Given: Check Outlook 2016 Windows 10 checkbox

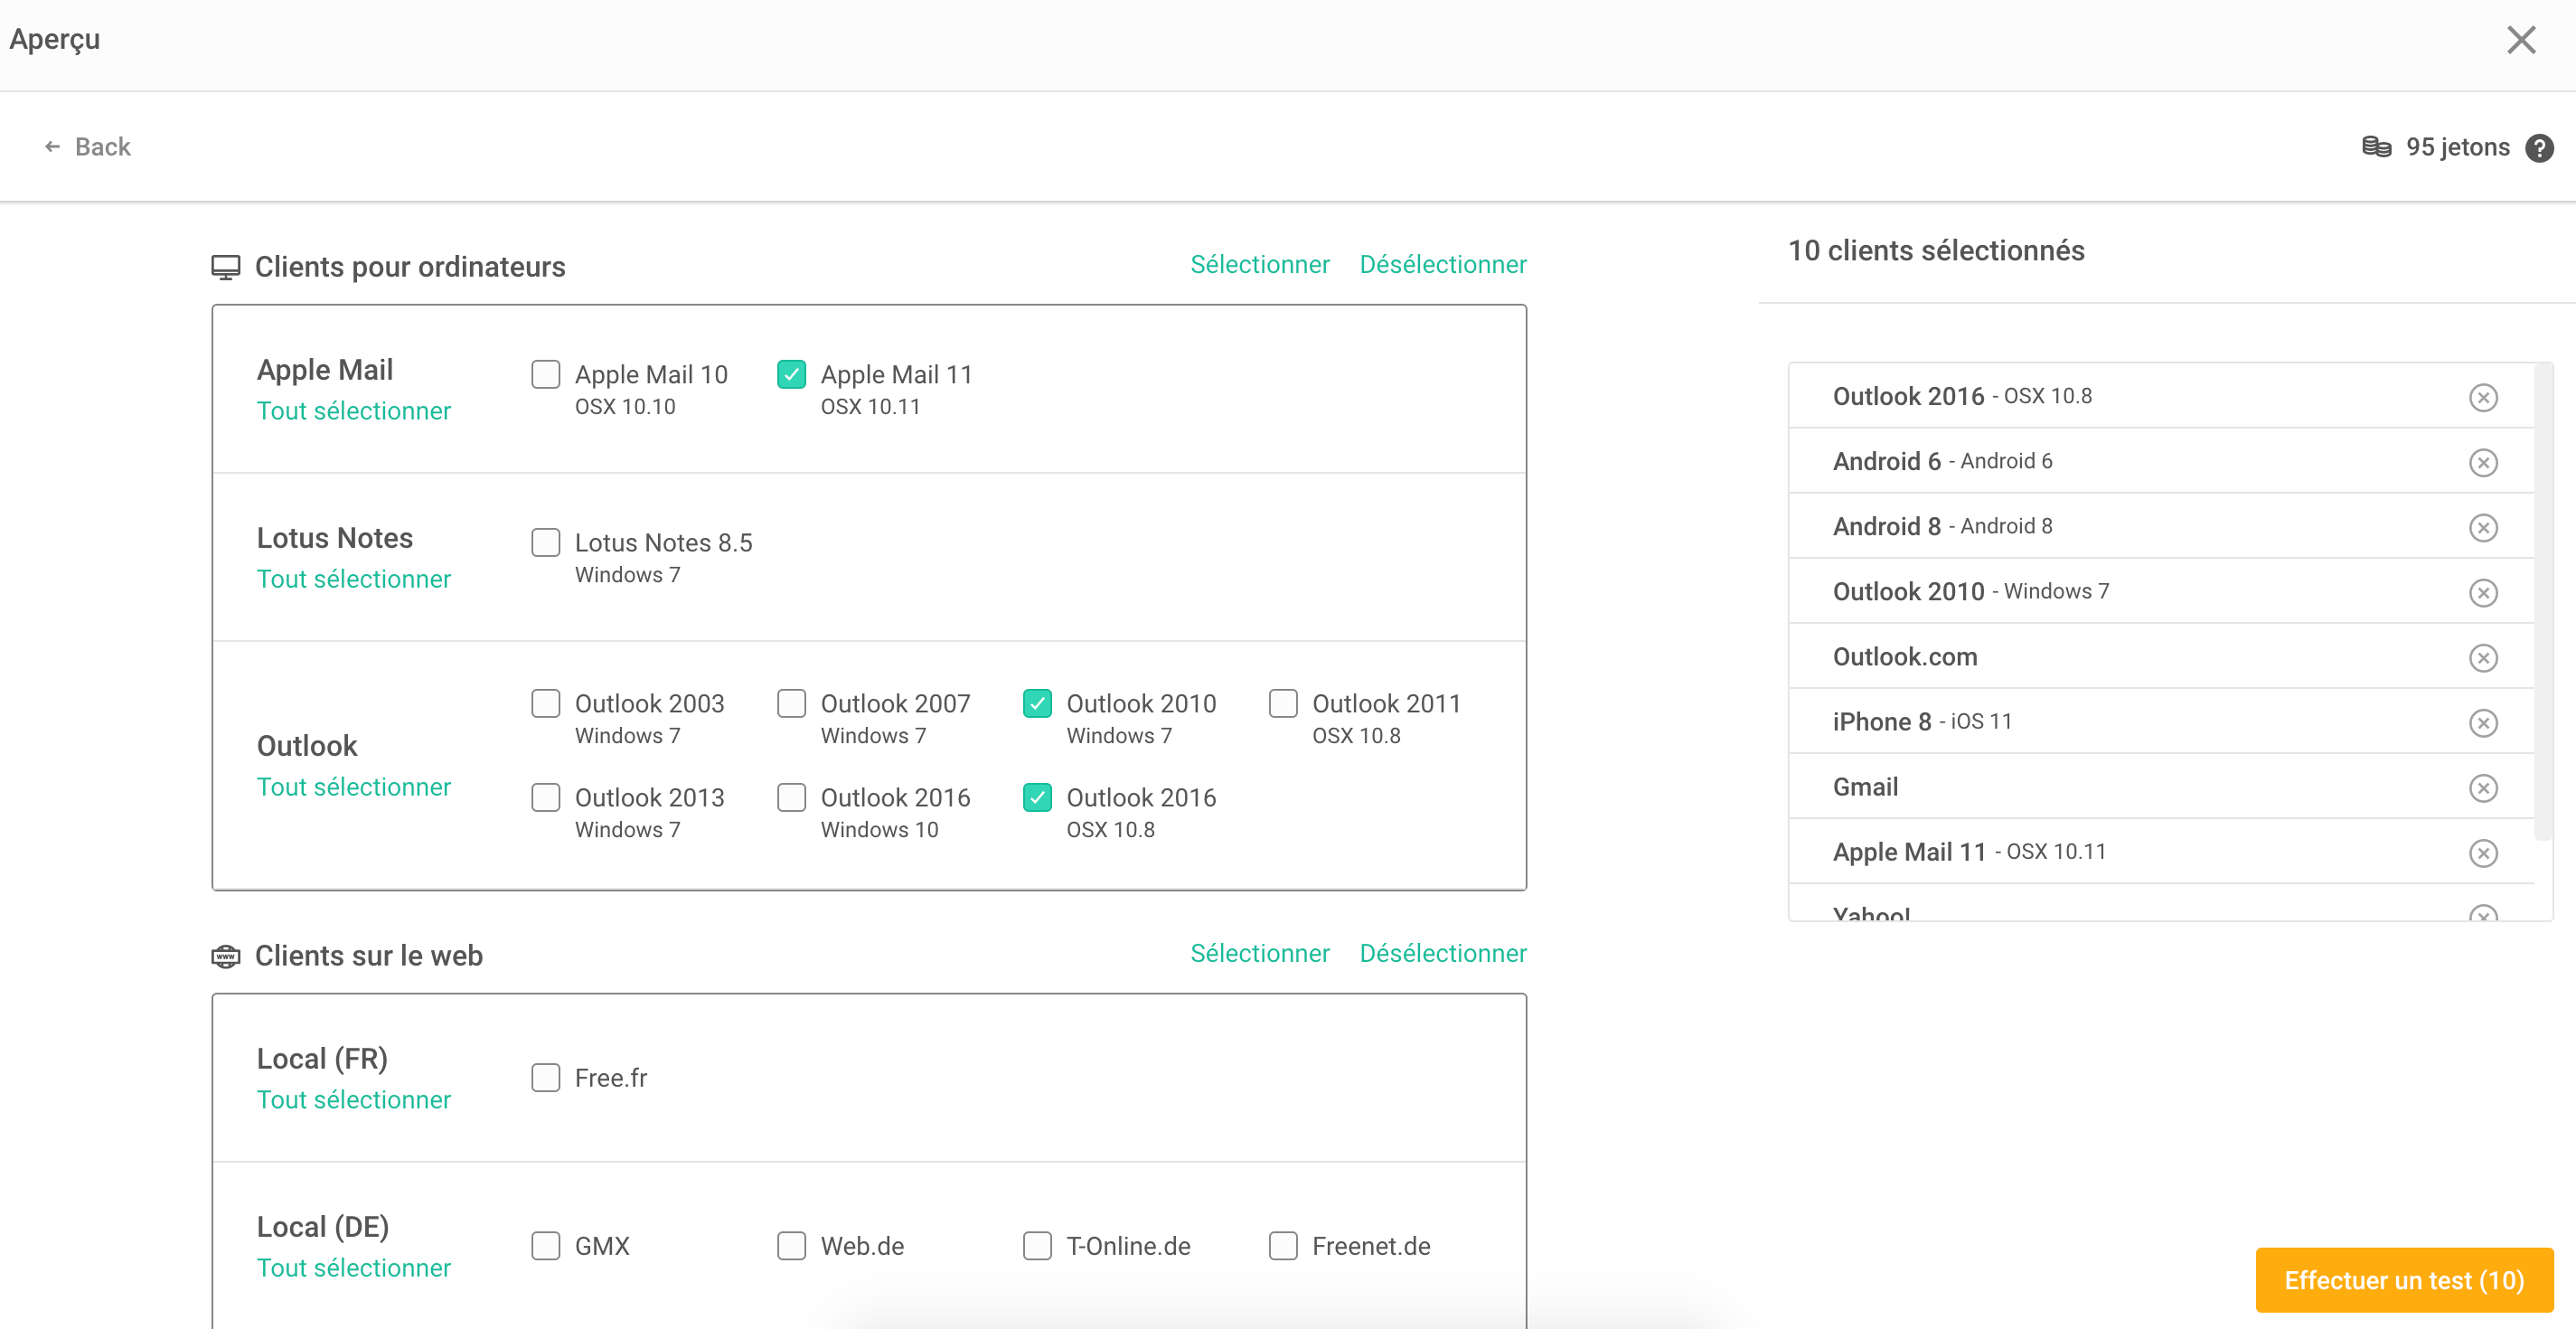Looking at the screenshot, I should [791, 797].
